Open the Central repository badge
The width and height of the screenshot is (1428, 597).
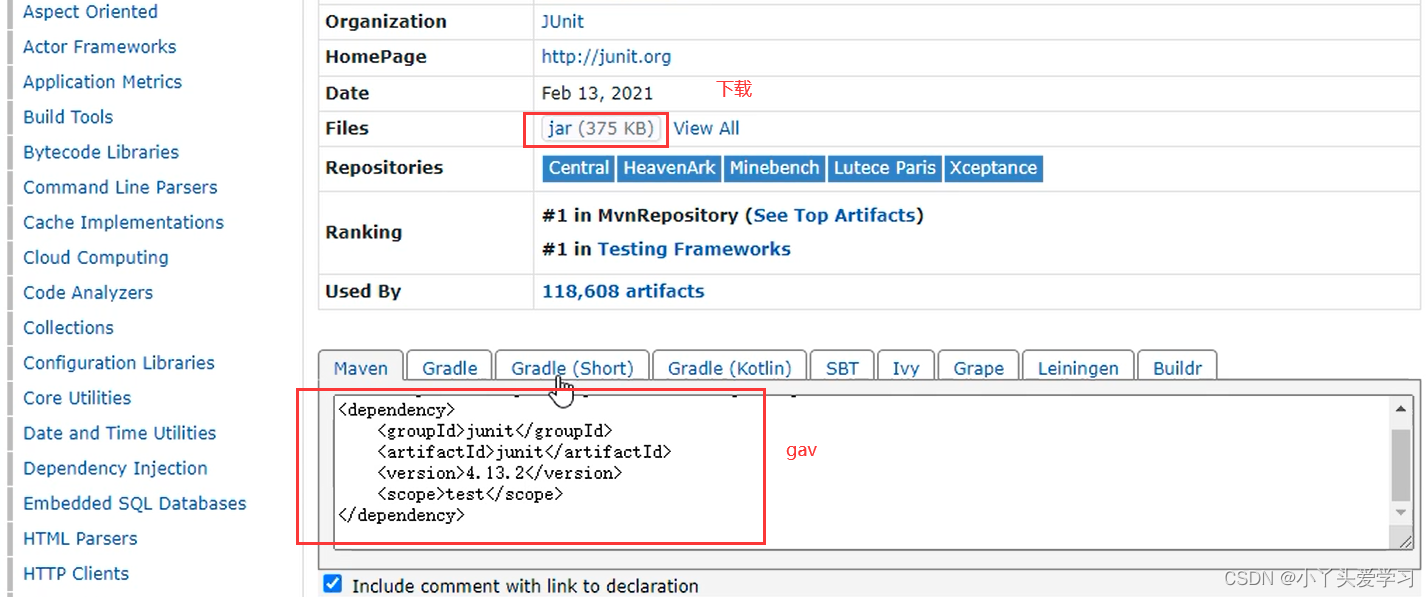pos(579,168)
